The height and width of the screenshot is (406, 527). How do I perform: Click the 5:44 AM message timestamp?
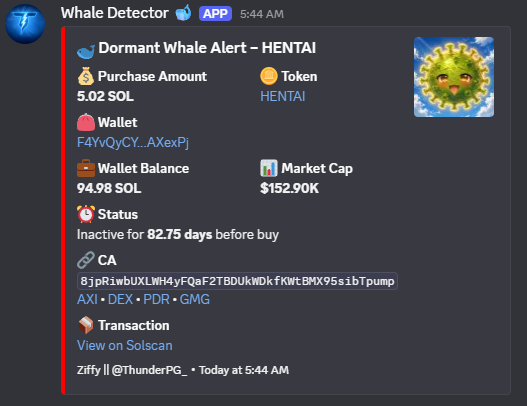tap(262, 14)
